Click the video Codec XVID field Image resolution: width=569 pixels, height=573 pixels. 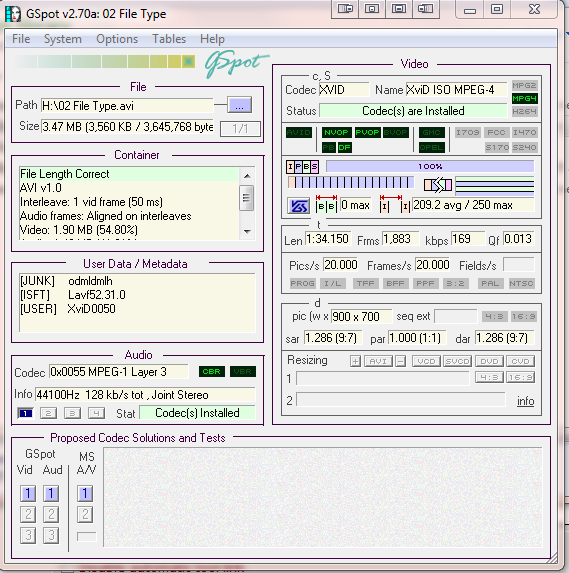(x=344, y=90)
